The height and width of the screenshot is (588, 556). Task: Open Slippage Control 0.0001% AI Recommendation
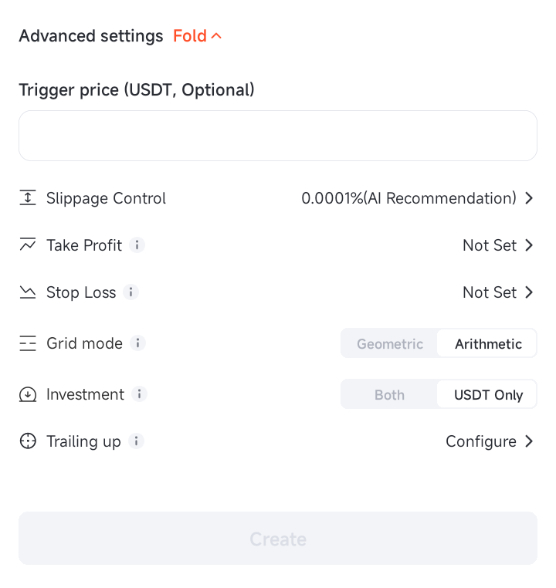point(417,198)
